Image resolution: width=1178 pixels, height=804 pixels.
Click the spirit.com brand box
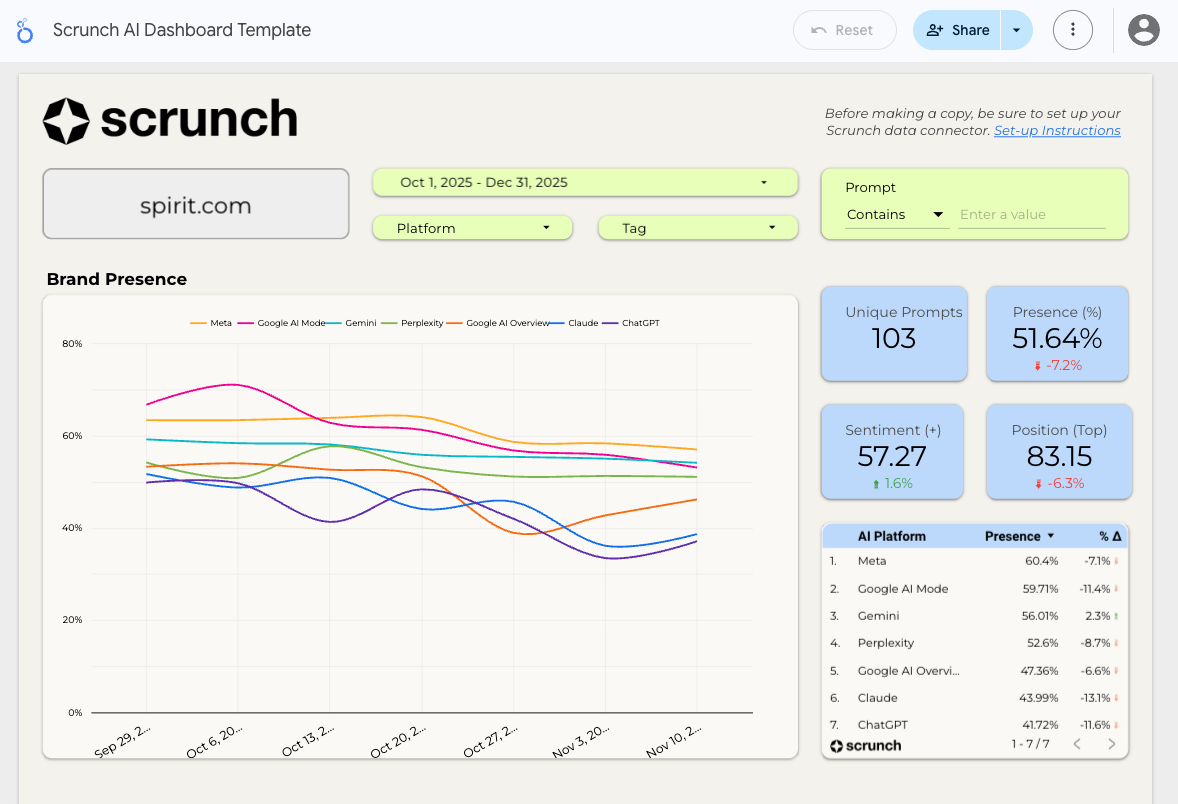pos(196,204)
